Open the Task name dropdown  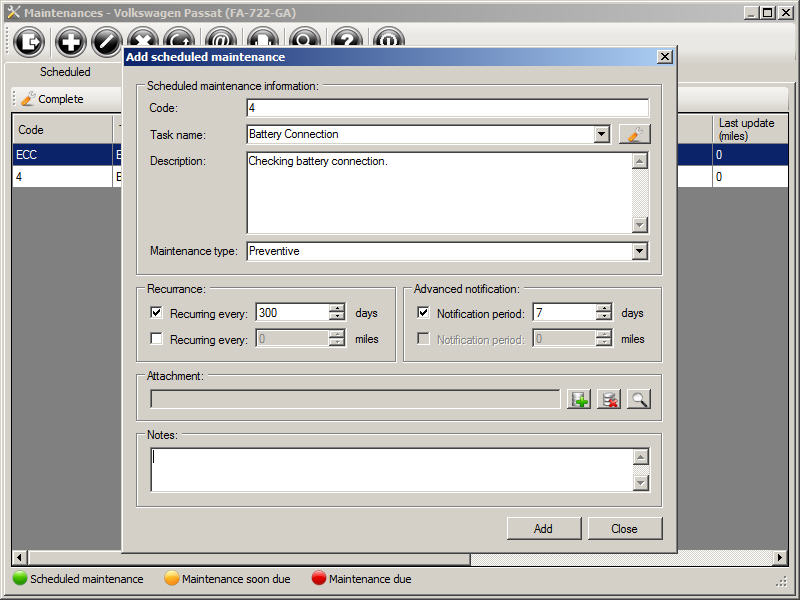[601, 134]
